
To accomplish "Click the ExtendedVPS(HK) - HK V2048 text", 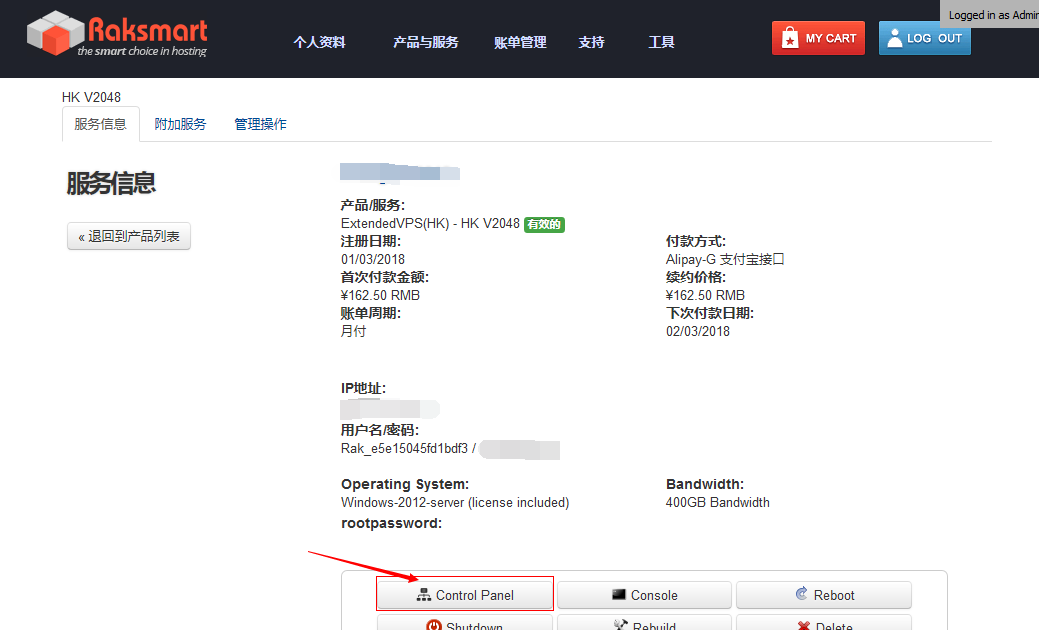I will pyautogui.click(x=430, y=224).
